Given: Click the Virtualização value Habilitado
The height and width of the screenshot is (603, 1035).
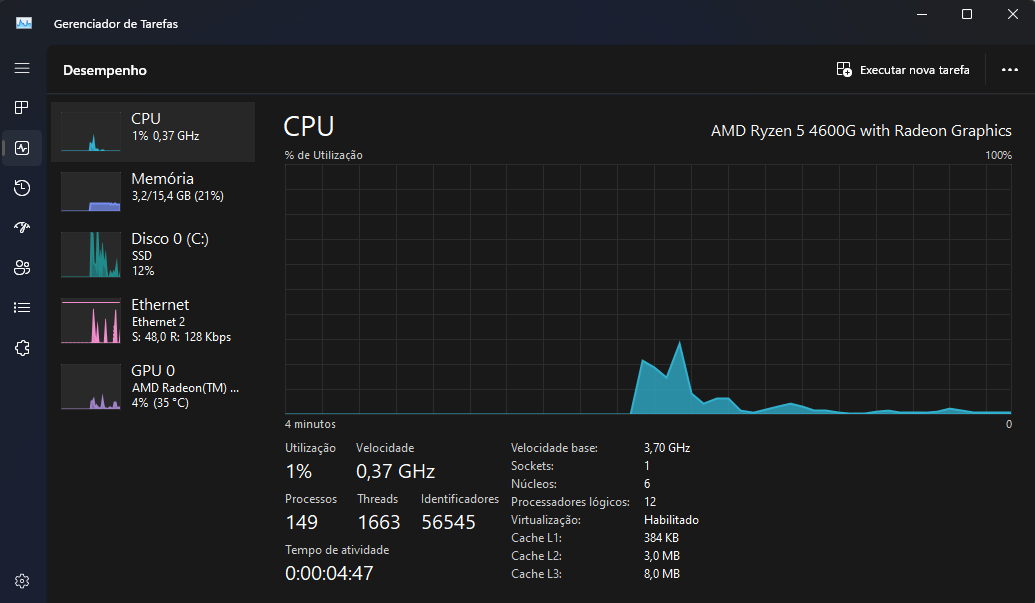Looking at the screenshot, I should tap(671, 520).
